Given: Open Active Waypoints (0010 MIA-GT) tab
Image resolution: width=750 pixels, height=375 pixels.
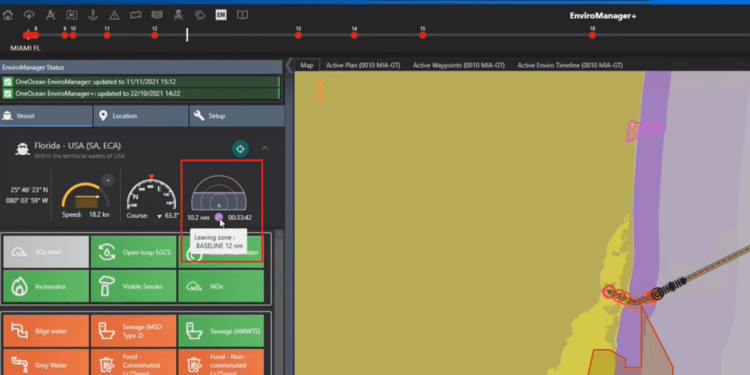Looking at the screenshot, I should [x=459, y=65].
